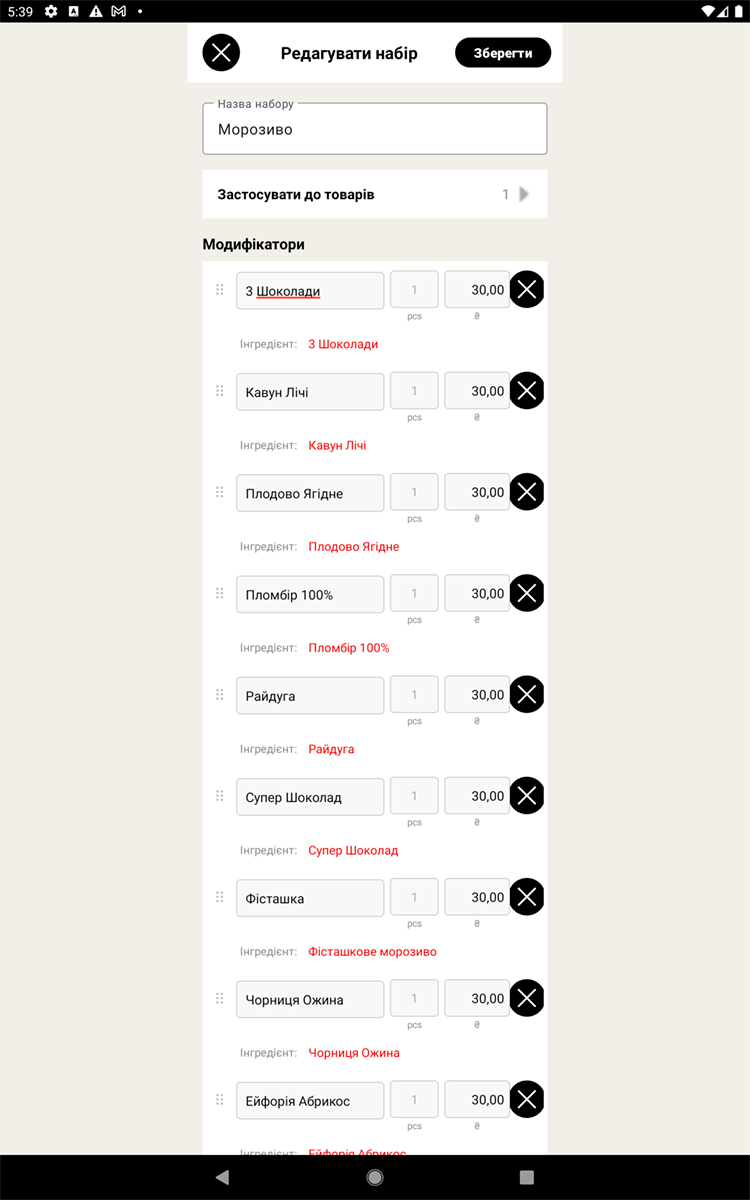Remove the Райдуга modifier
The image size is (750, 1200).
[x=527, y=695]
